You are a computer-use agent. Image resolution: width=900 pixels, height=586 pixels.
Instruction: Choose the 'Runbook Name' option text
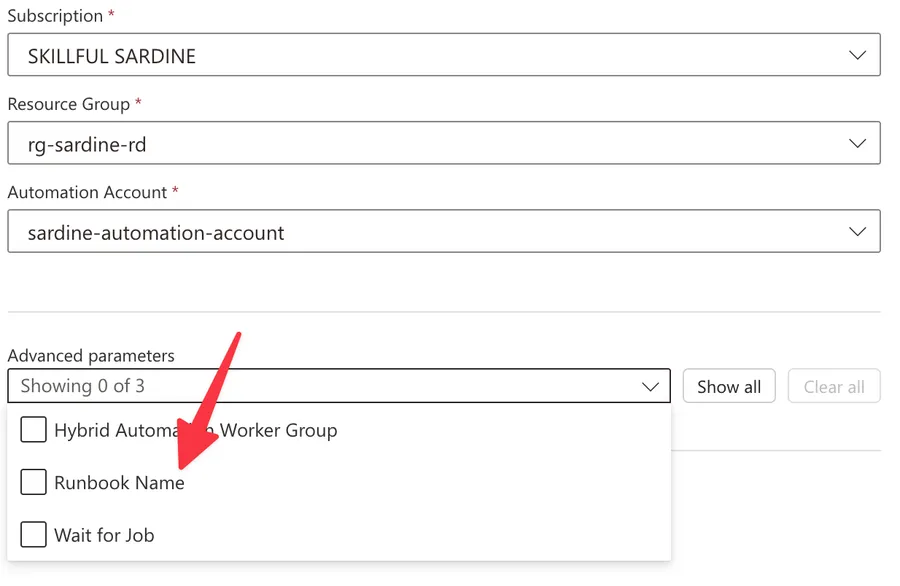120,483
